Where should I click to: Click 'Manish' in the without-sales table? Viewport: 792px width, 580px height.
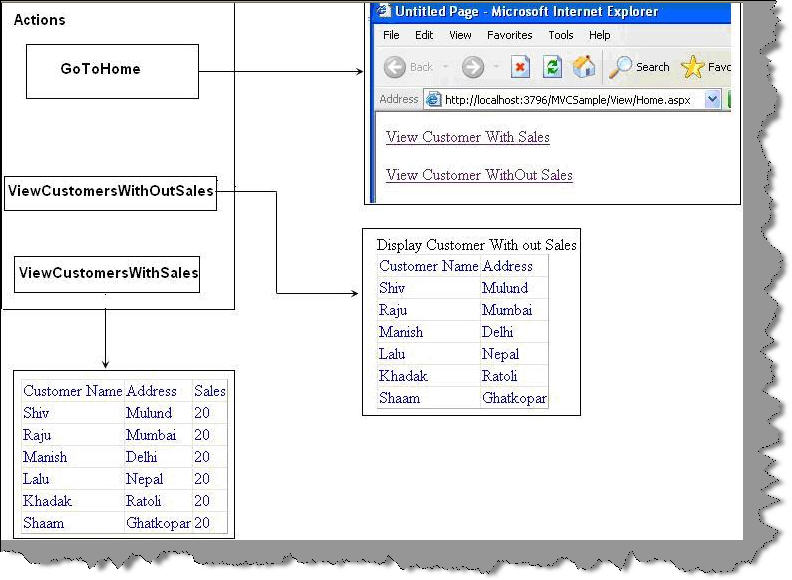[401, 332]
